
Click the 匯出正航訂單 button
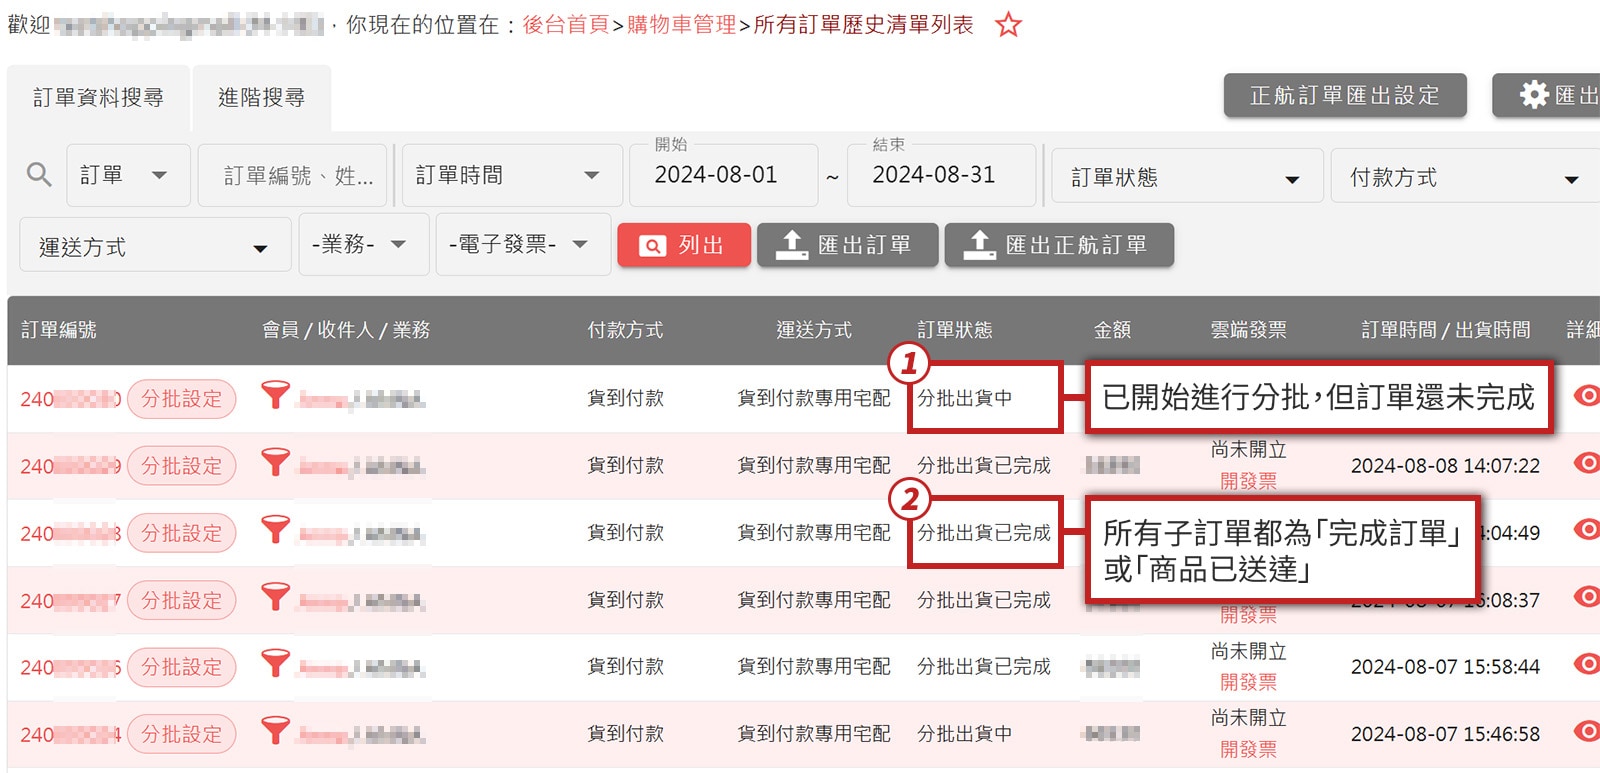point(1059,245)
